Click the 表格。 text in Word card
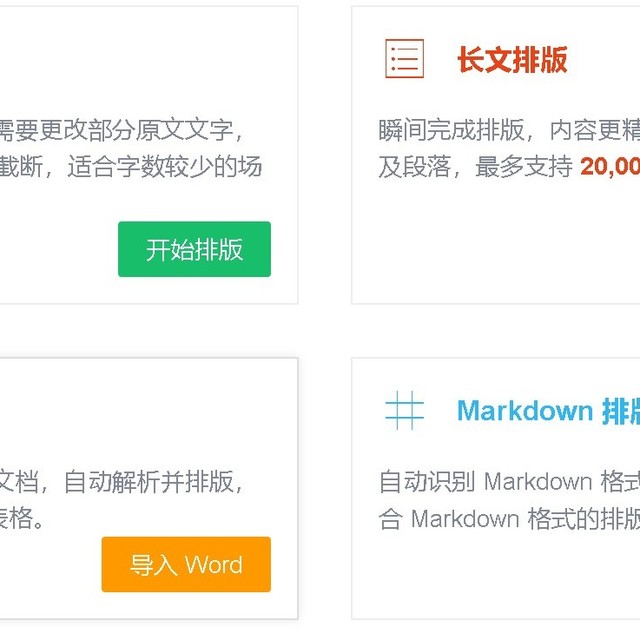 click(x=22, y=518)
